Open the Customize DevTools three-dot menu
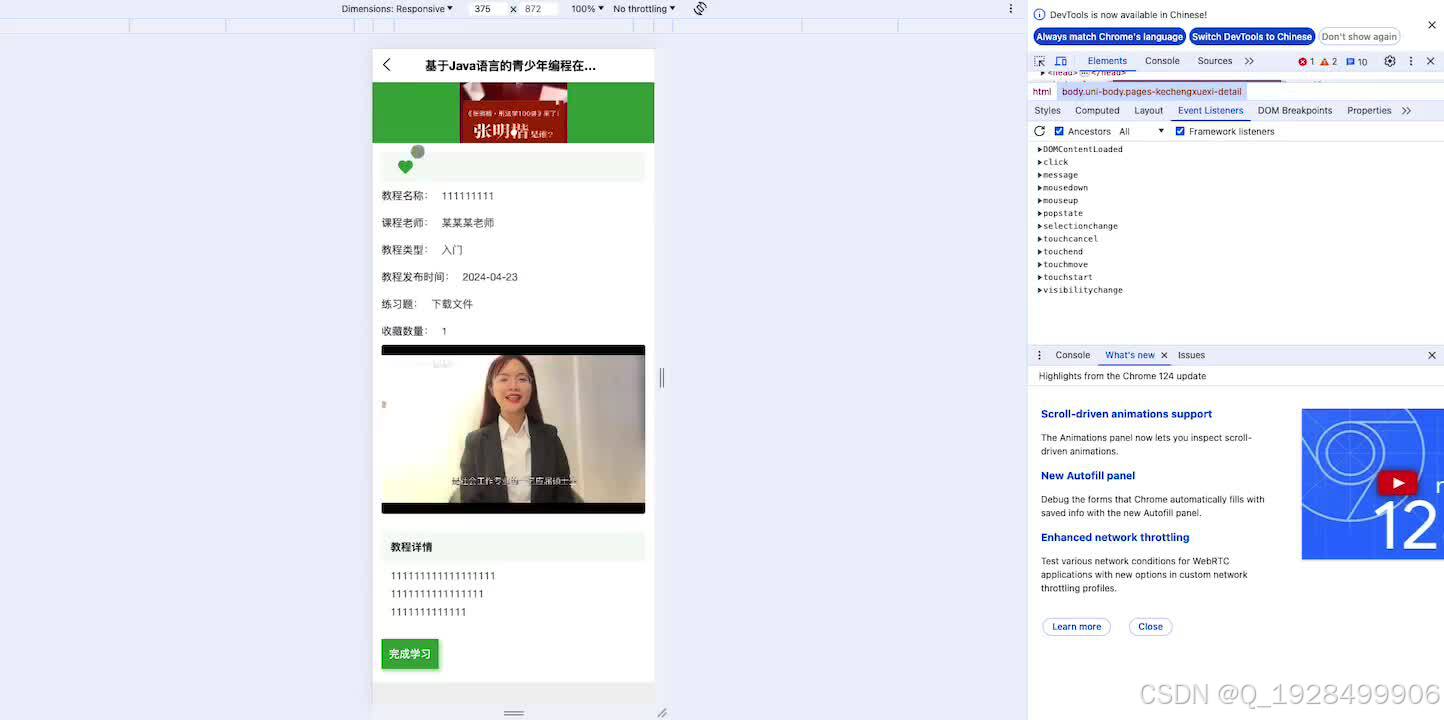 1411,61
